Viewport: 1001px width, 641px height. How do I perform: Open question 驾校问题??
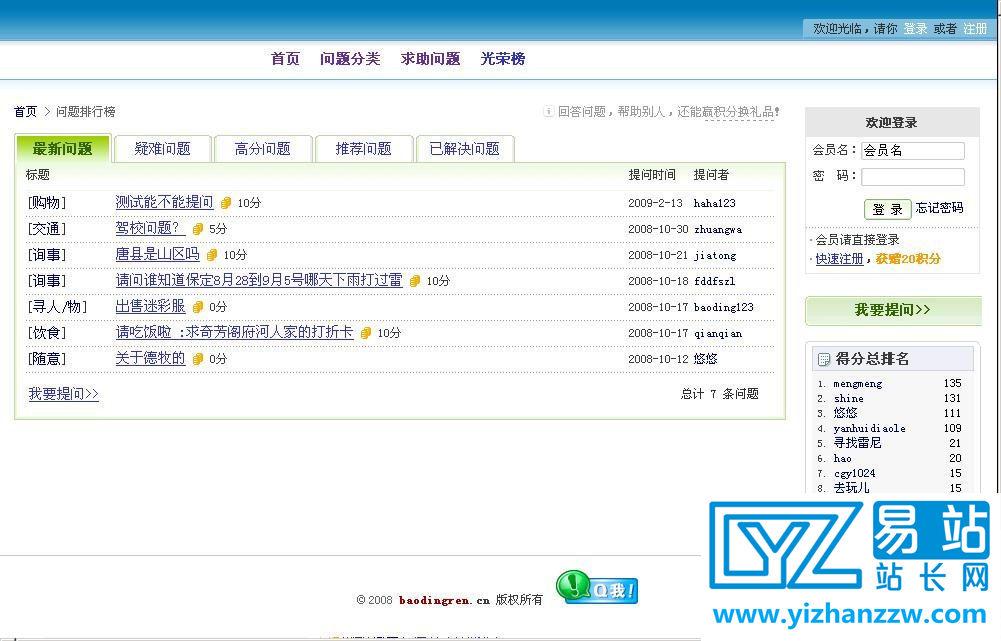pyautogui.click(x=150, y=228)
